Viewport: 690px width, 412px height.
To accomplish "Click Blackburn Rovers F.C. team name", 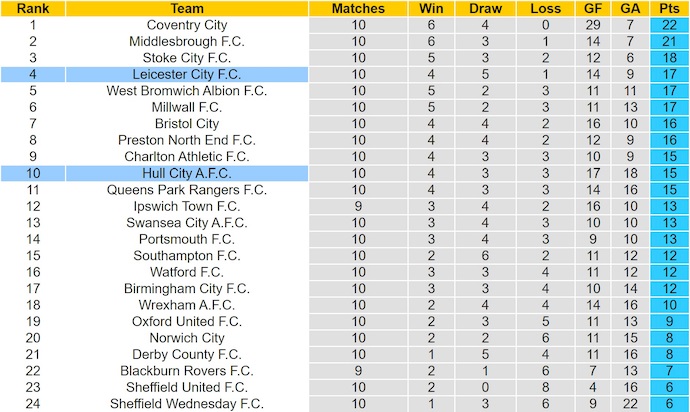I will [x=186, y=370].
